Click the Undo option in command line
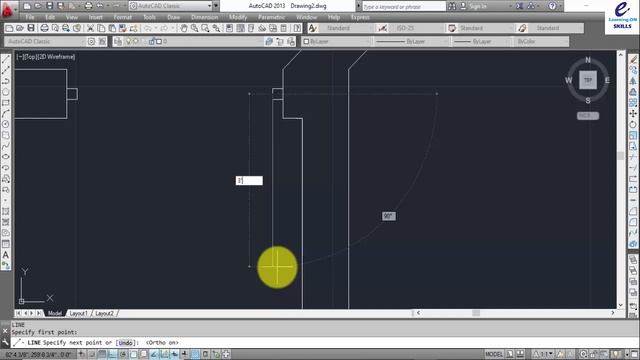 pyautogui.click(x=125, y=343)
